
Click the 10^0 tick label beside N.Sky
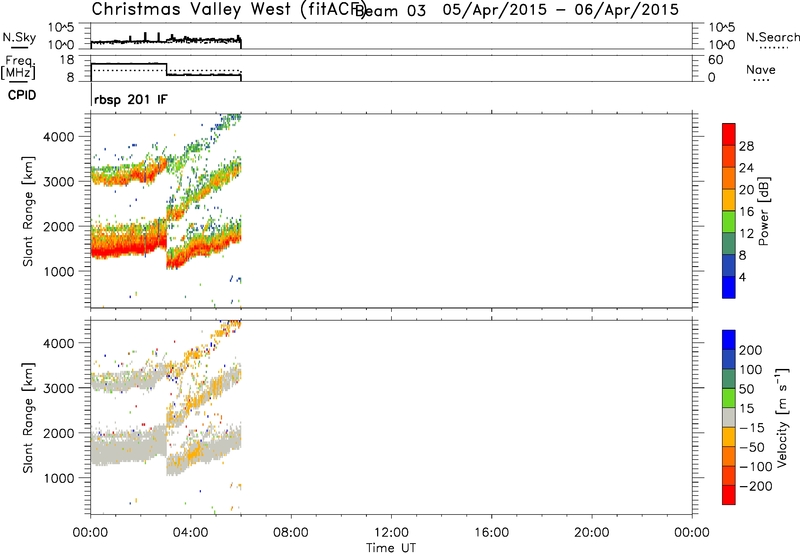[61, 45]
